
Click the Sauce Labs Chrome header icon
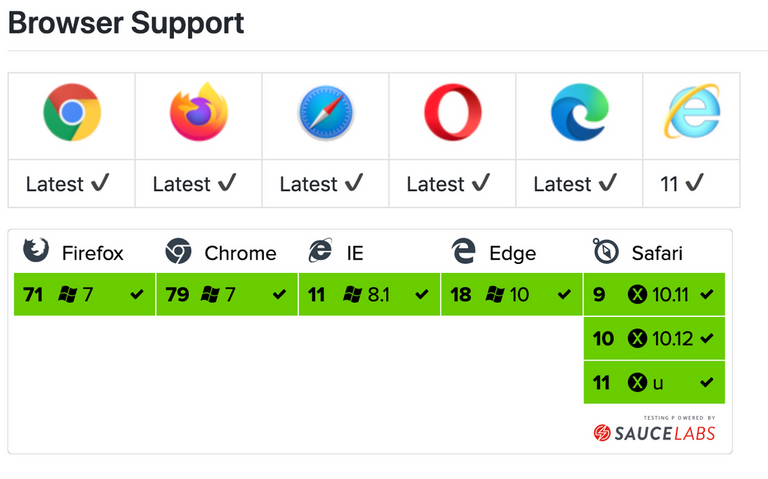pos(178,251)
